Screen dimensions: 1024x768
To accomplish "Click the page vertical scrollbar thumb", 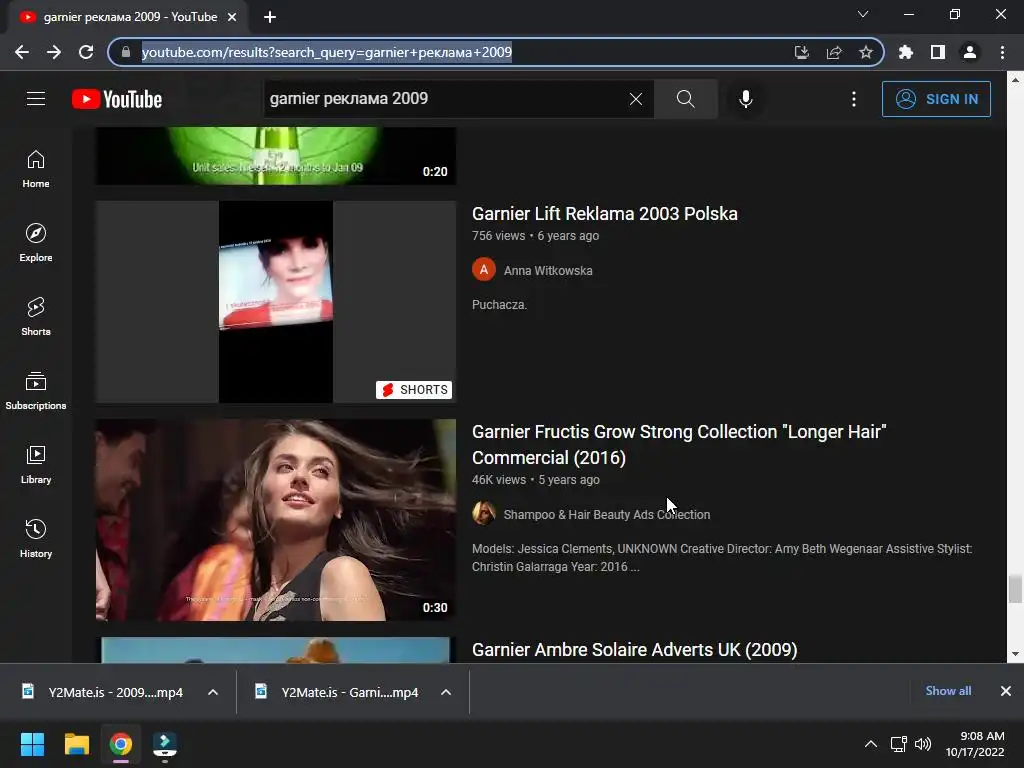I will click(1015, 589).
